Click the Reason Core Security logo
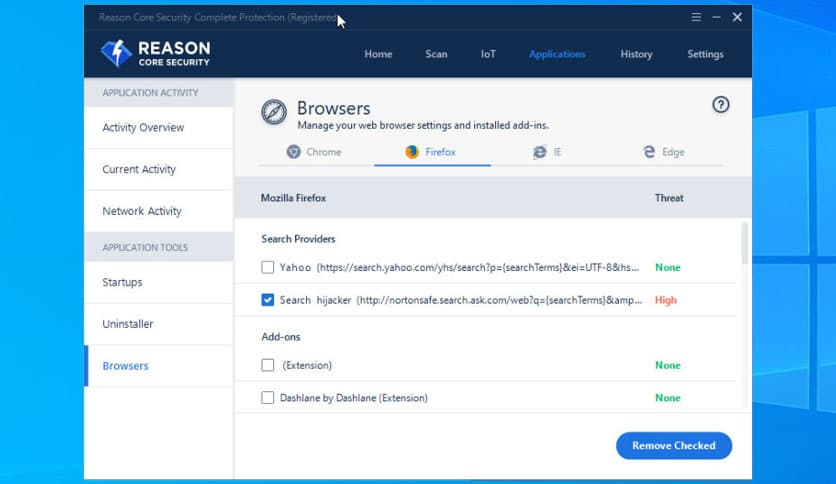Viewport: 836px width, 484px height. (x=155, y=54)
